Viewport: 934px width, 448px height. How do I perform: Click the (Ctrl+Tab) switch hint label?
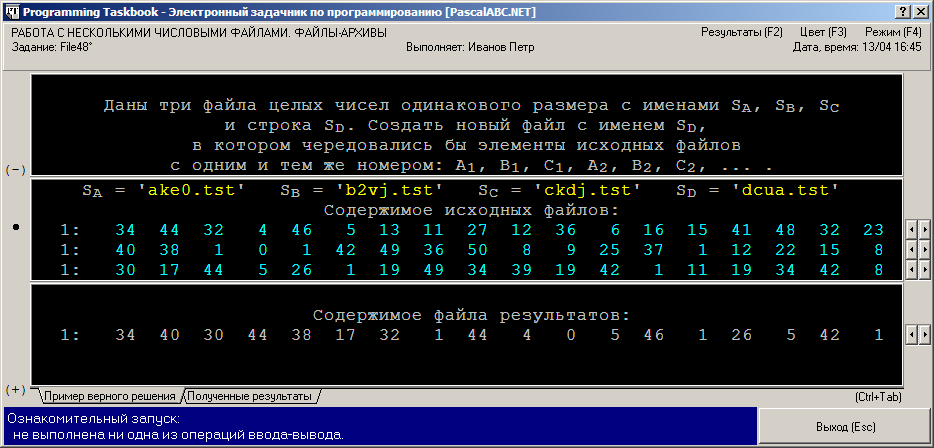[x=878, y=397]
